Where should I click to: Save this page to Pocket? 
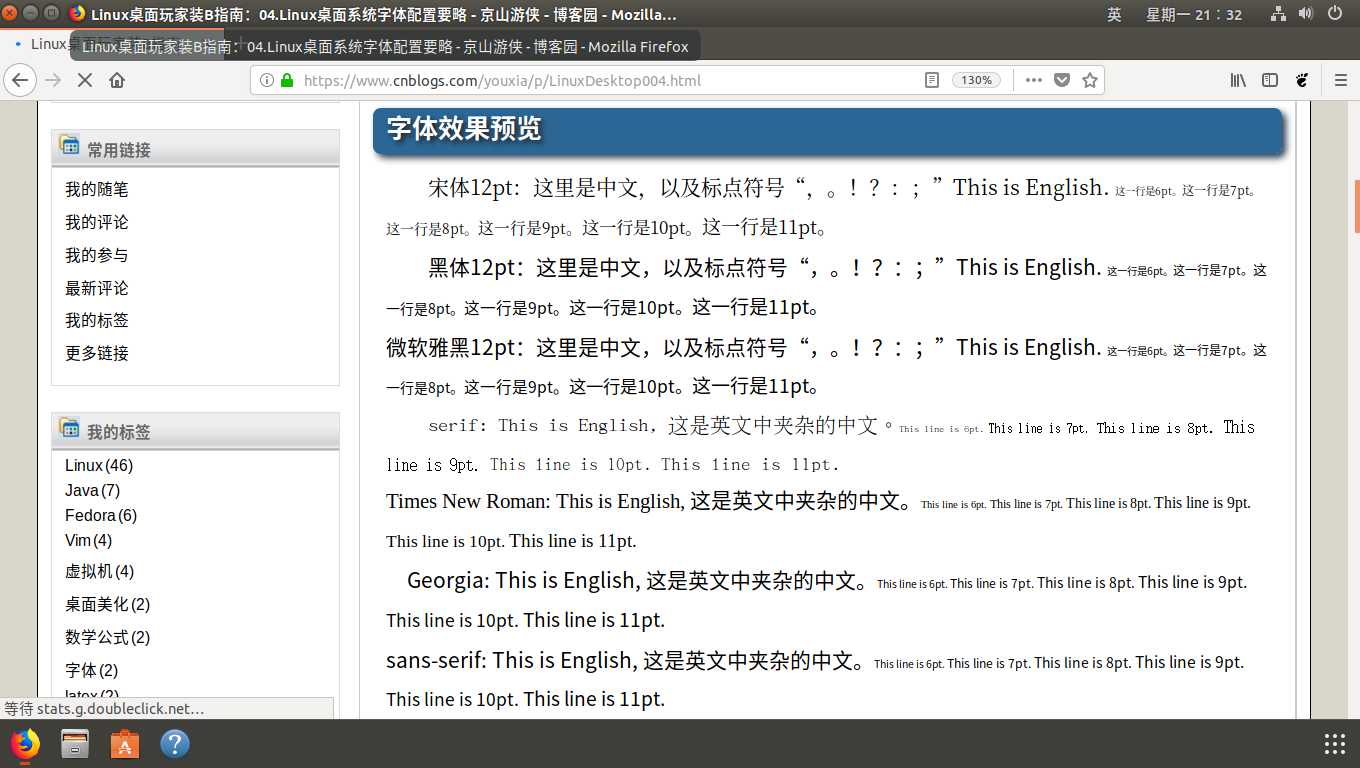[x=1062, y=80]
